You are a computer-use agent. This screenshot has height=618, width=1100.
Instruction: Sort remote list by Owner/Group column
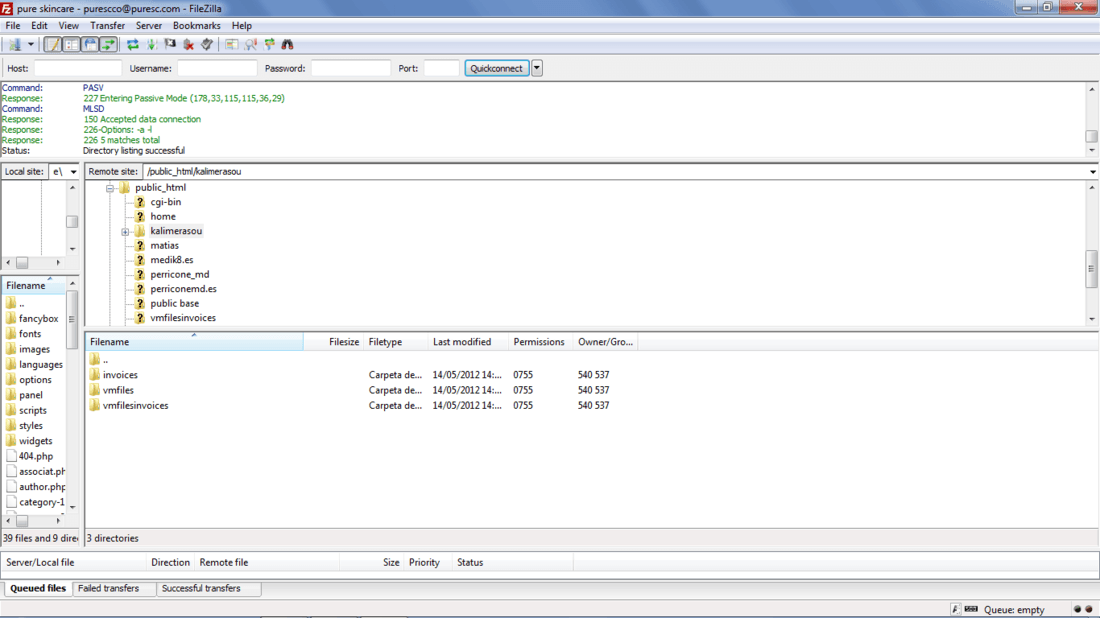click(605, 342)
